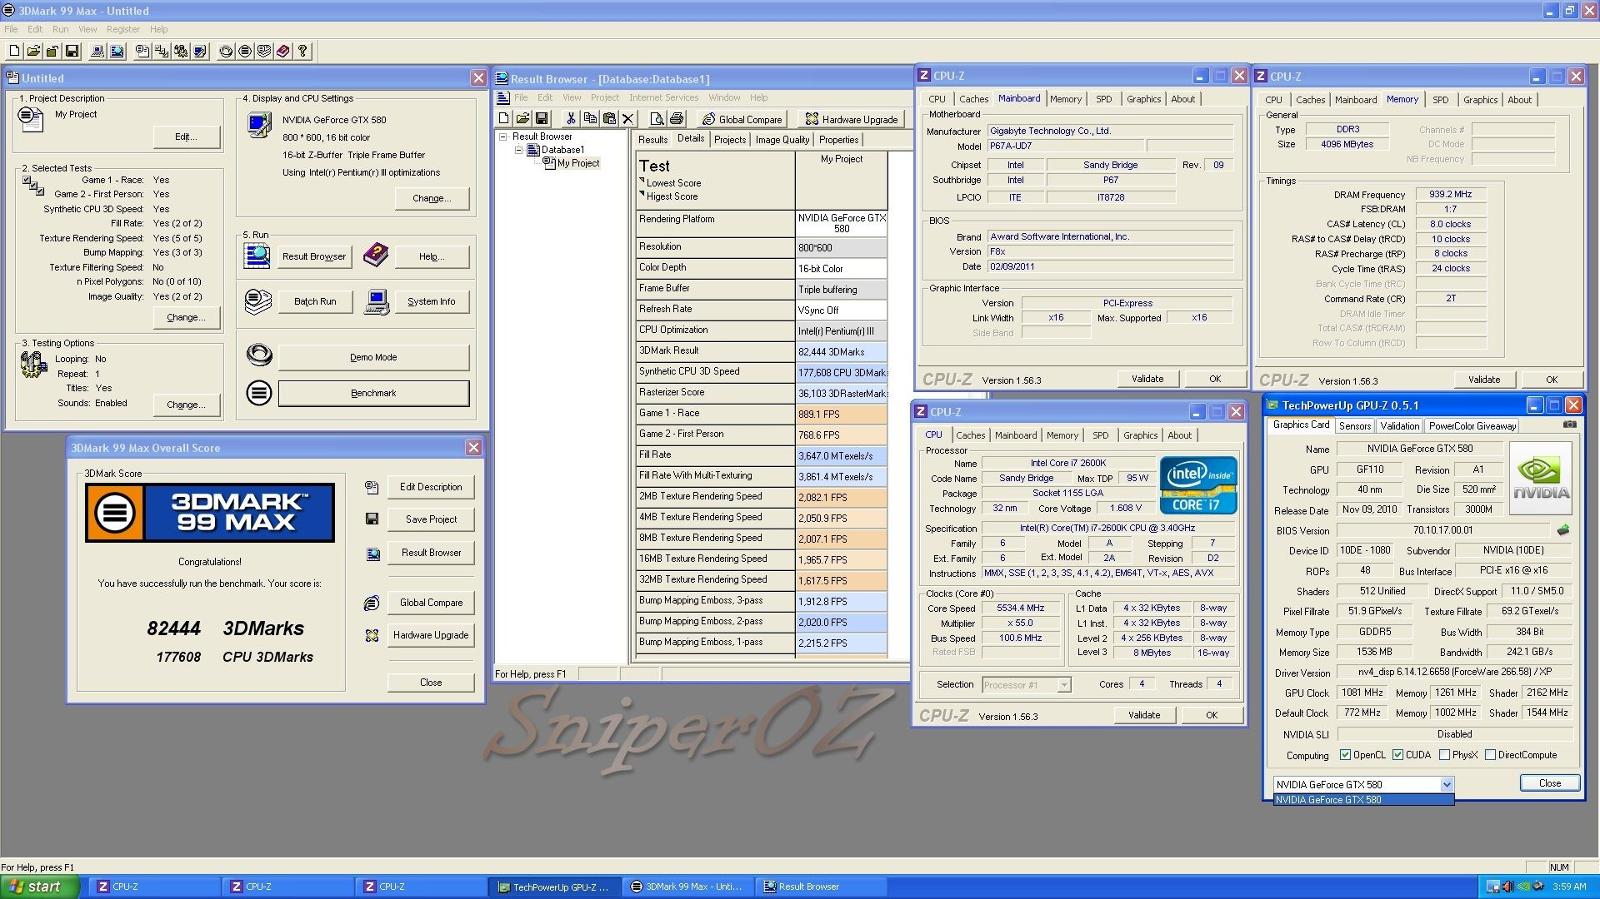Click Edit... button in Project Description
The height and width of the screenshot is (899, 1600).
pos(186,137)
